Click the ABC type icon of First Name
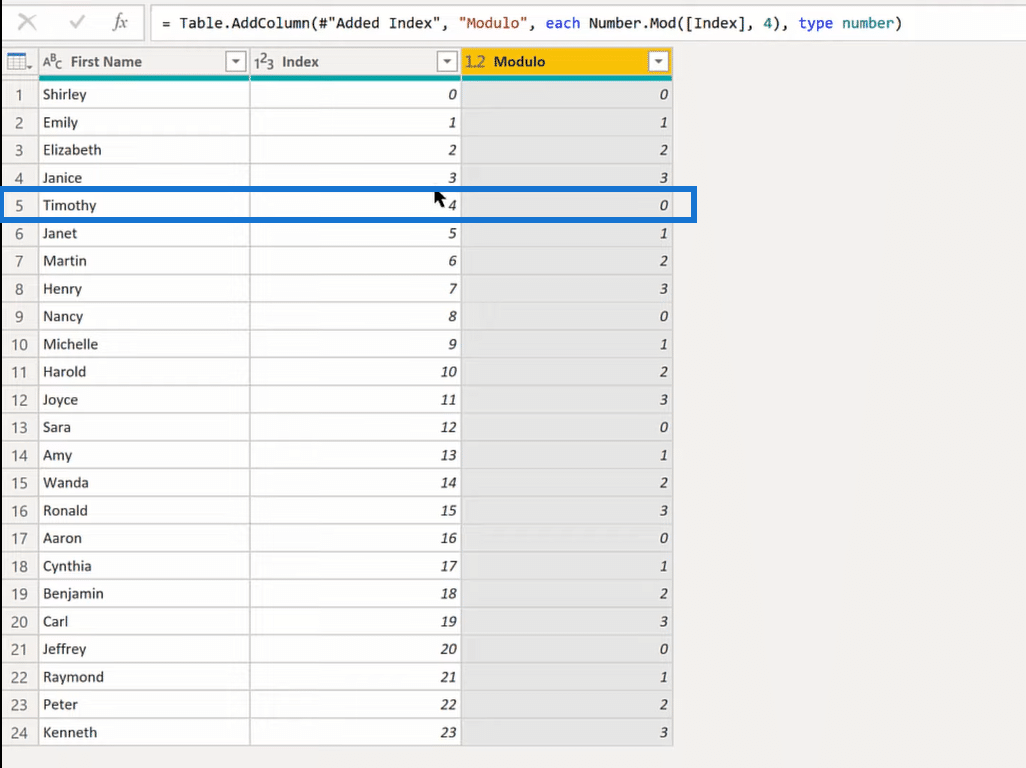This screenshot has width=1026, height=768. coord(52,61)
